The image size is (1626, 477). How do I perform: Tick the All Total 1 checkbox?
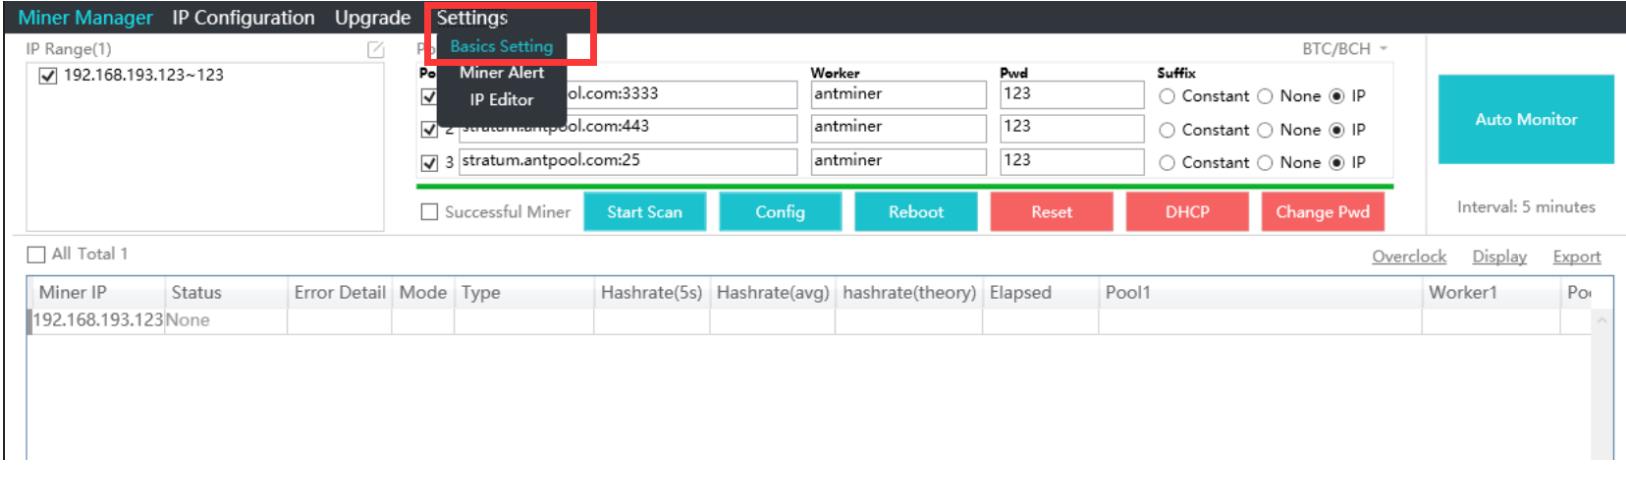click(x=37, y=254)
